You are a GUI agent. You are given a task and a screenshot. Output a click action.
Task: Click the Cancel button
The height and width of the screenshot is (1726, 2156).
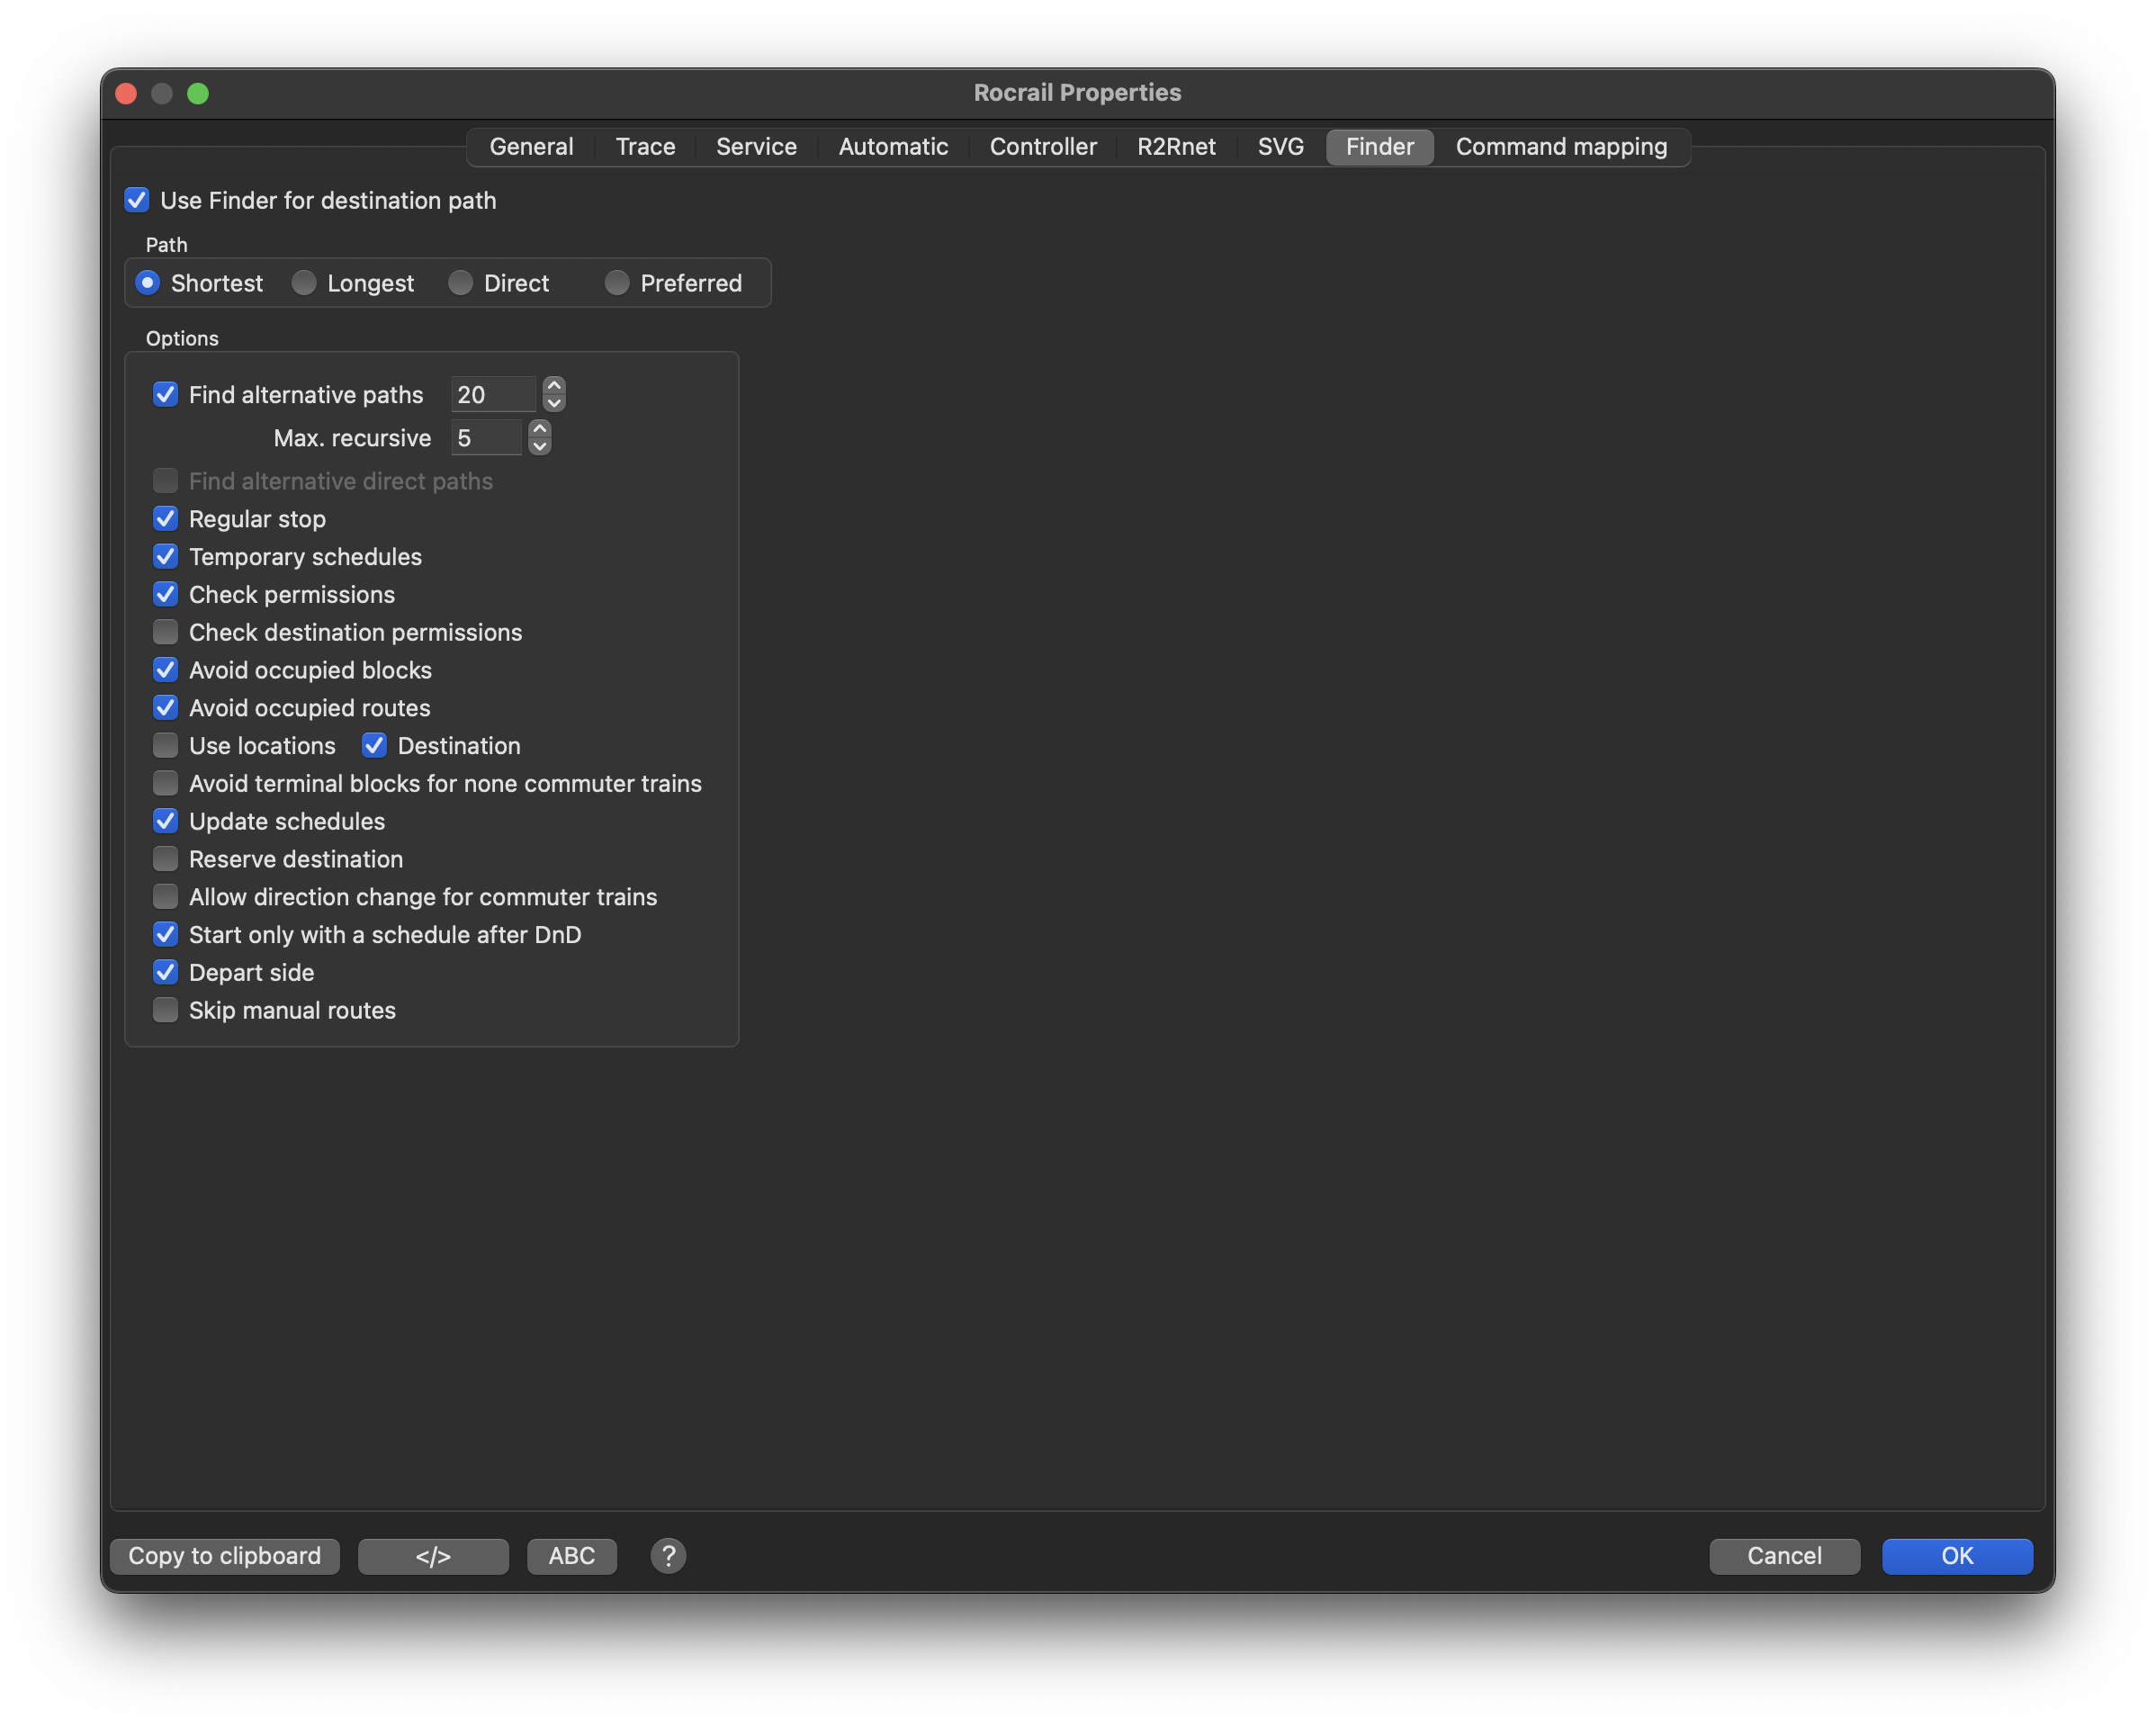[x=1783, y=1556]
